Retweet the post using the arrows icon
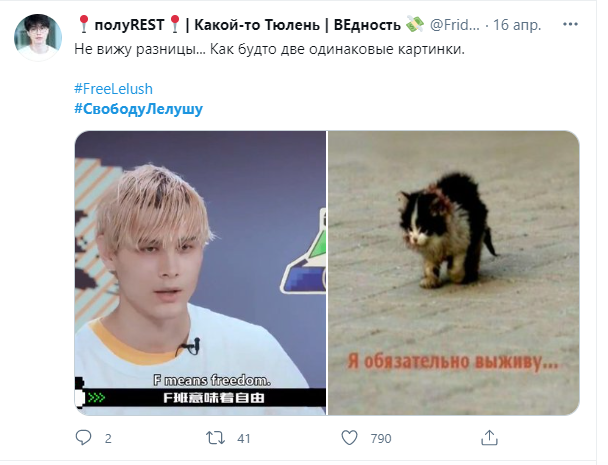 click(215, 438)
